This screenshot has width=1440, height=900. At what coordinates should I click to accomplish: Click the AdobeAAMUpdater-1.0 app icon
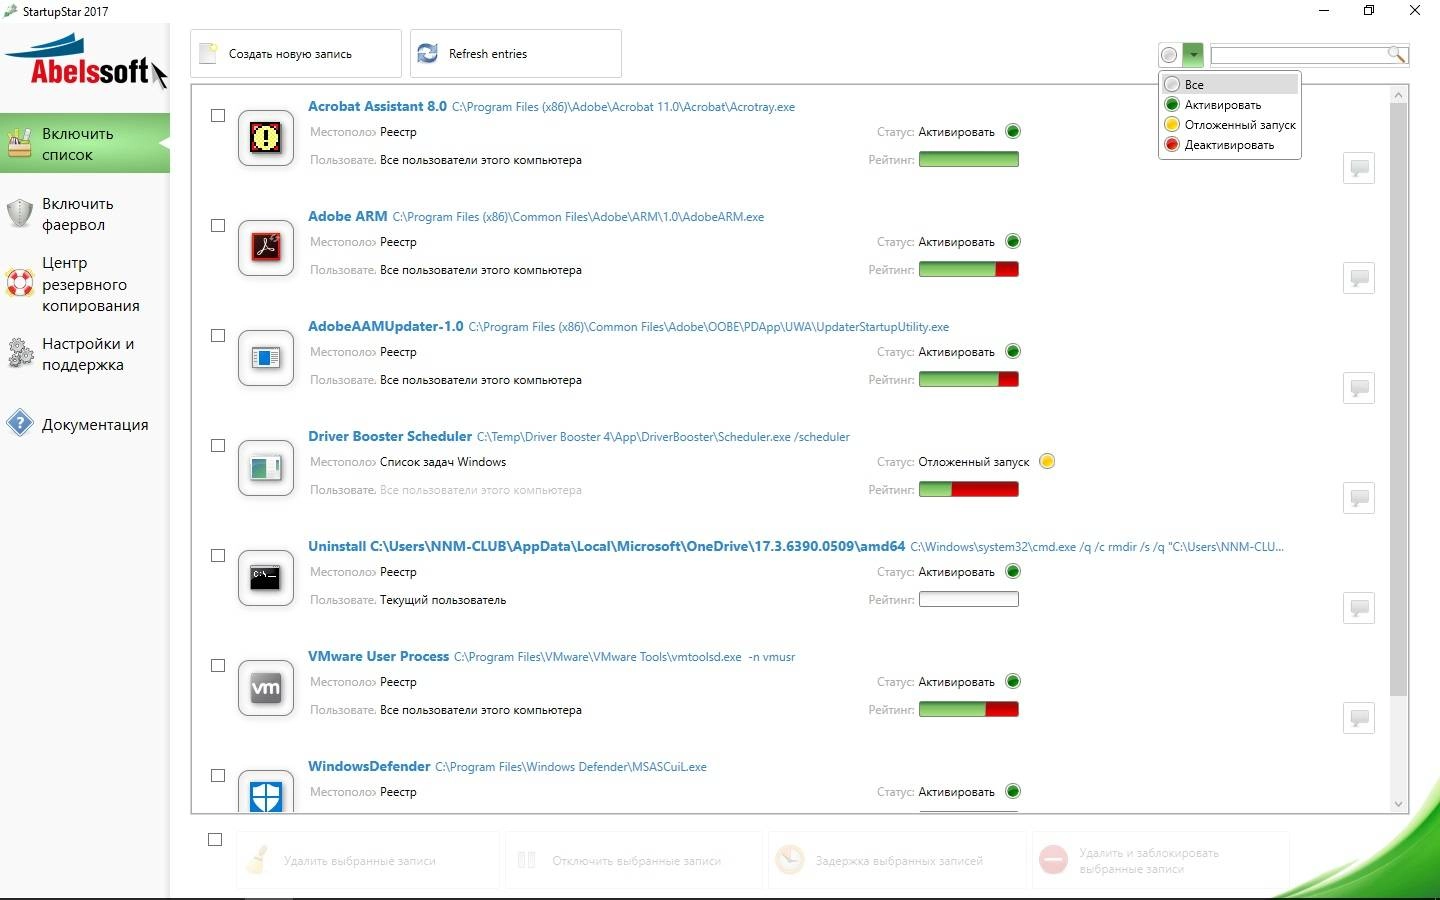tap(266, 357)
